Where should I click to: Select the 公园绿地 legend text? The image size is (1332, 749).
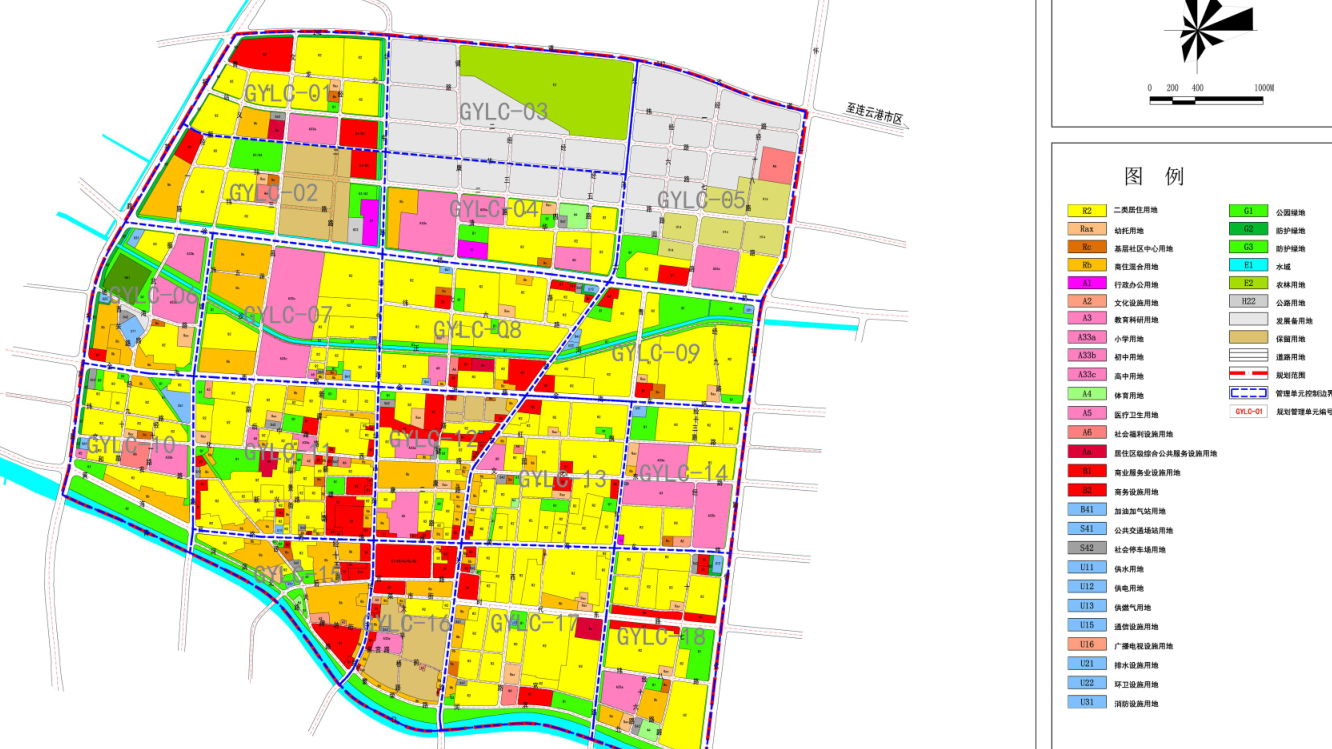1290,212
